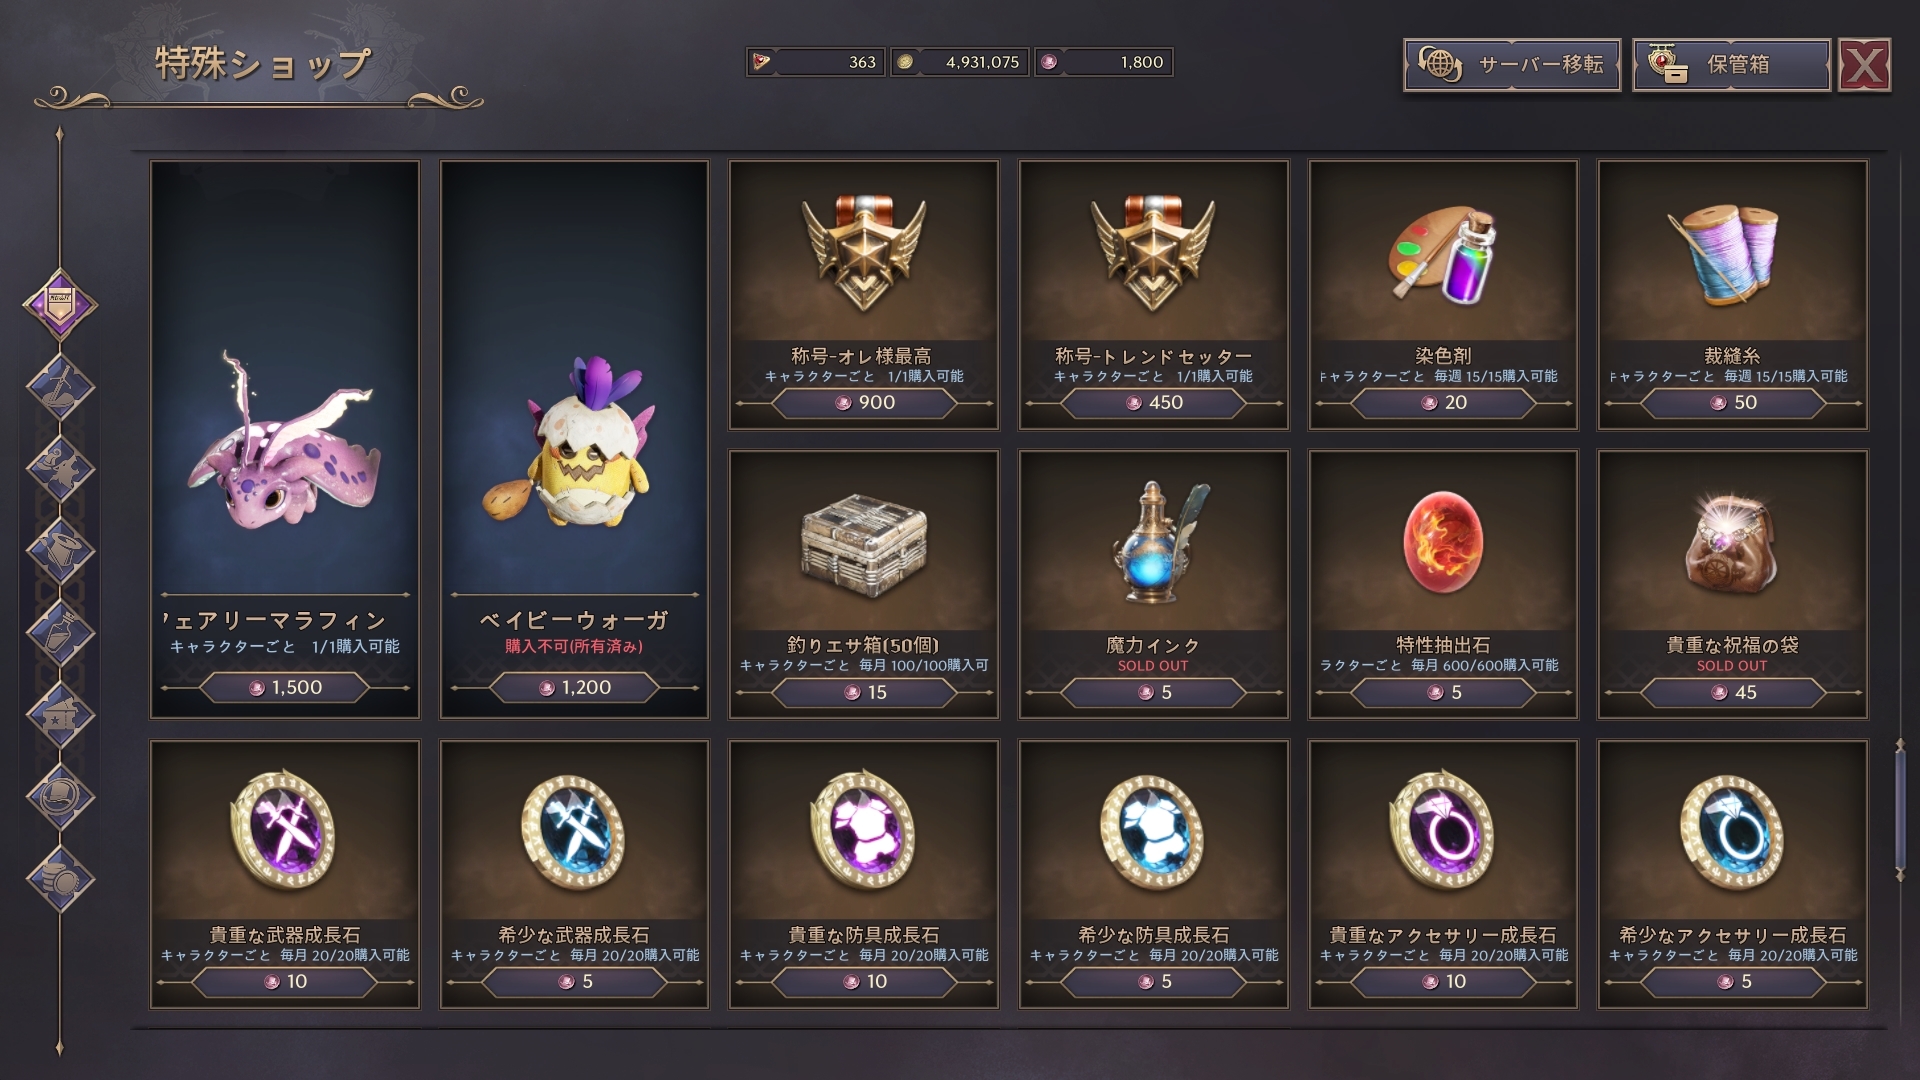
Task: Open the coins stack sidebar category
Action: tap(60, 879)
